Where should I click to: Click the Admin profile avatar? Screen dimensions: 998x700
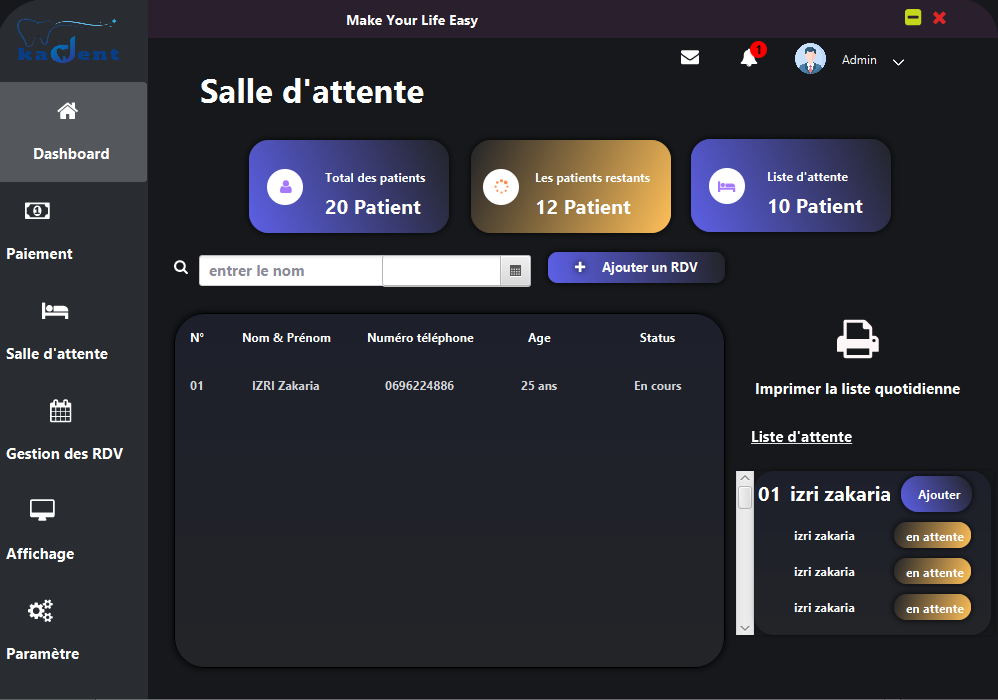tap(810, 59)
